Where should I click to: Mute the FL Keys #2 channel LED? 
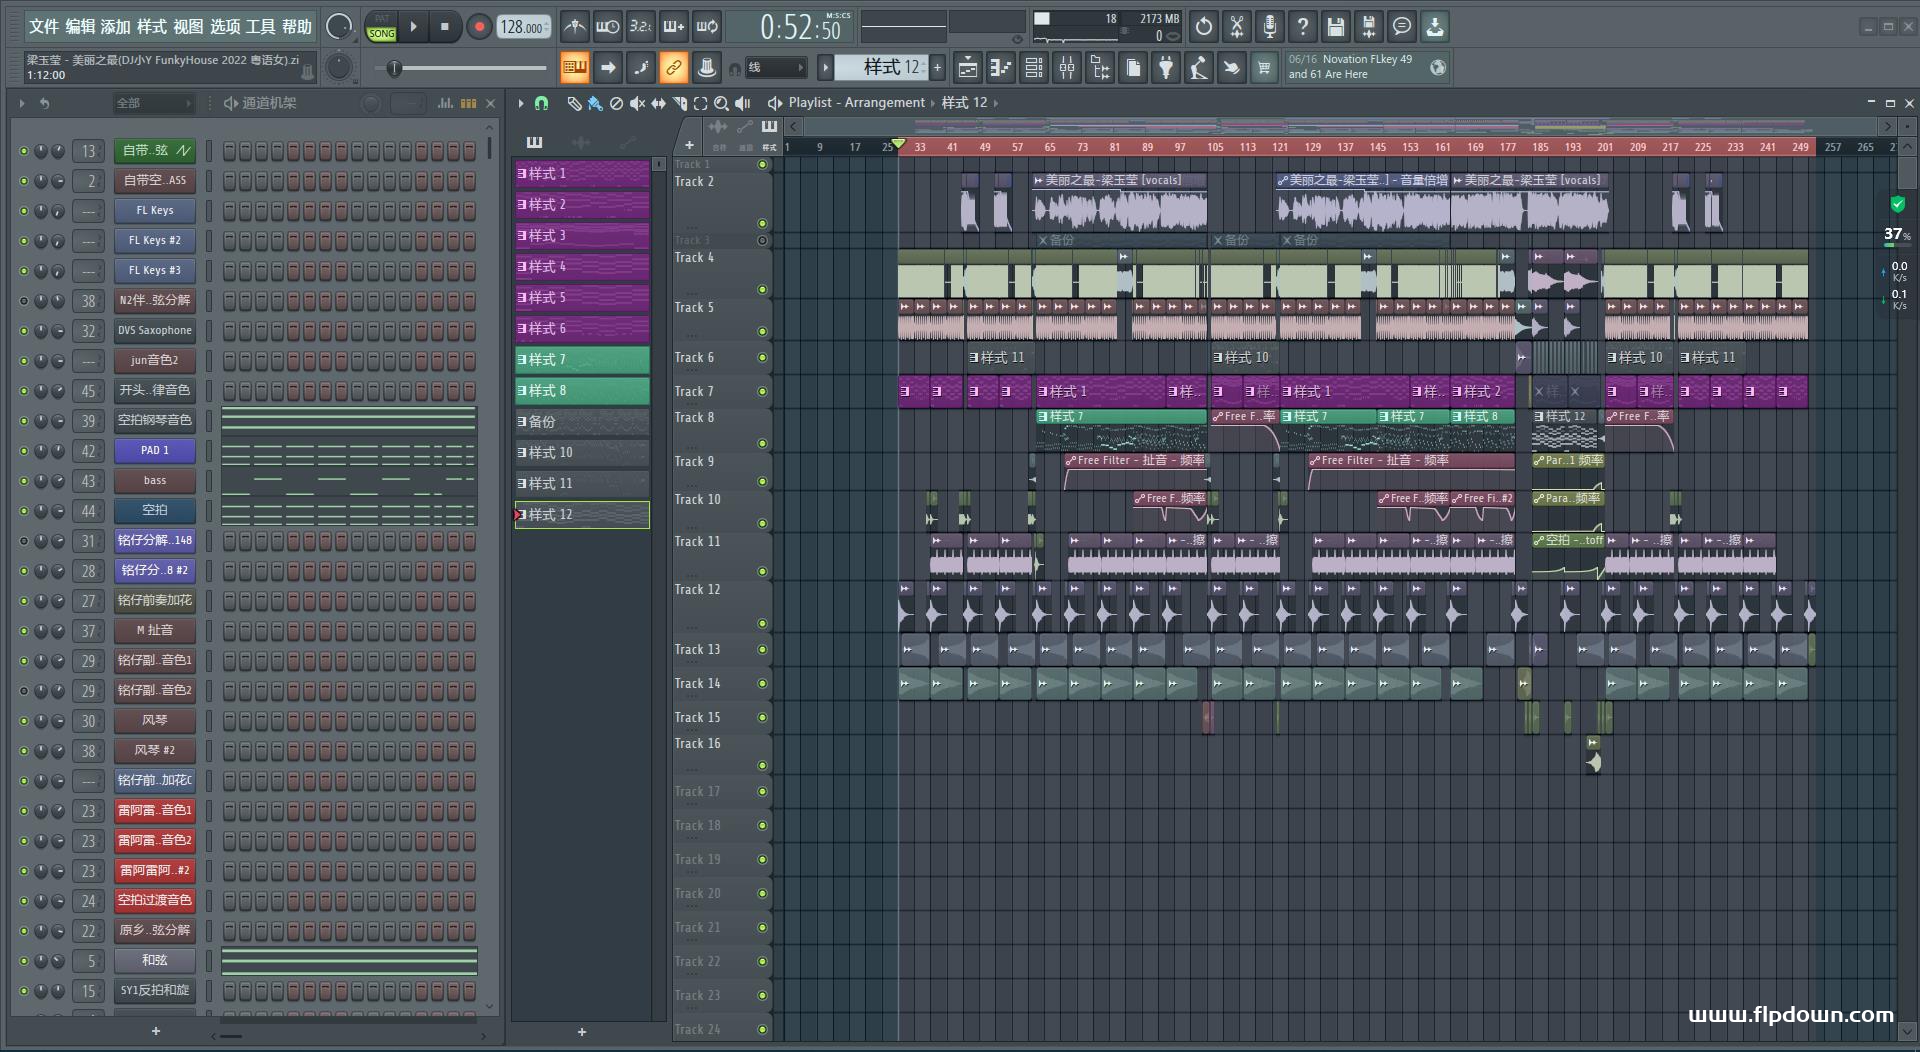pyautogui.click(x=24, y=241)
